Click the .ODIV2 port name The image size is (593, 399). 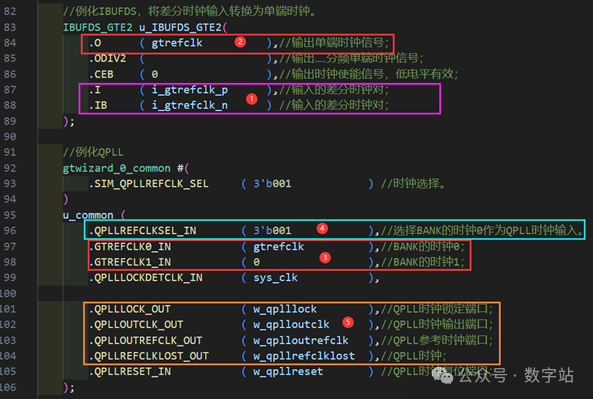107,59
